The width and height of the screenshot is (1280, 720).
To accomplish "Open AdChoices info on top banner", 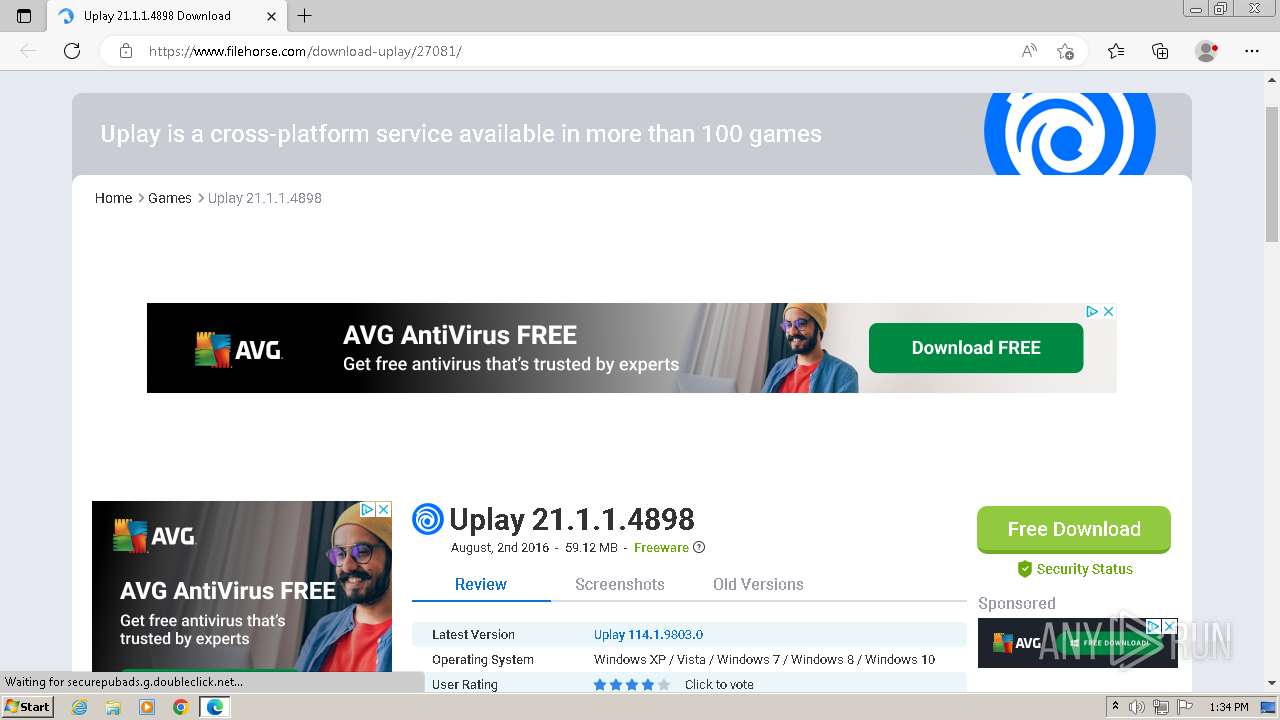I will pyautogui.click(x=1093, y=311).
